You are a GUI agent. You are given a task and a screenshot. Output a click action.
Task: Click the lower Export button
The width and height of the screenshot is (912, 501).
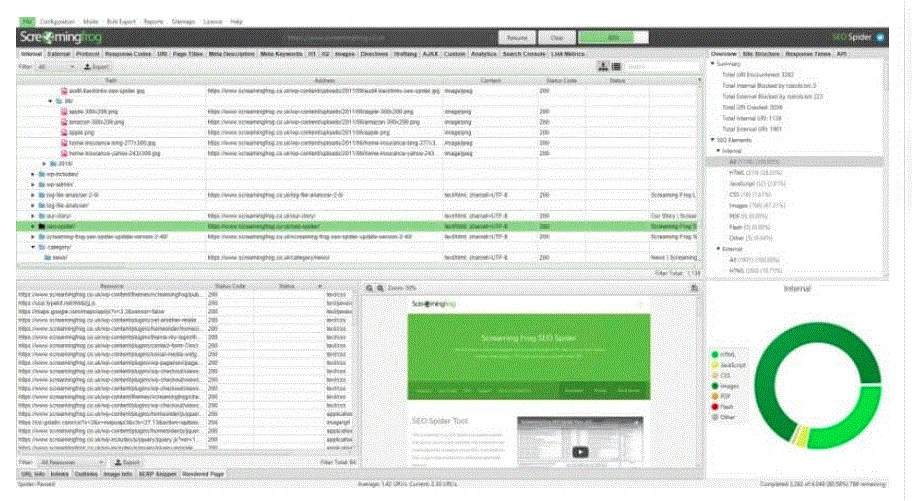(x=127, y=463)
